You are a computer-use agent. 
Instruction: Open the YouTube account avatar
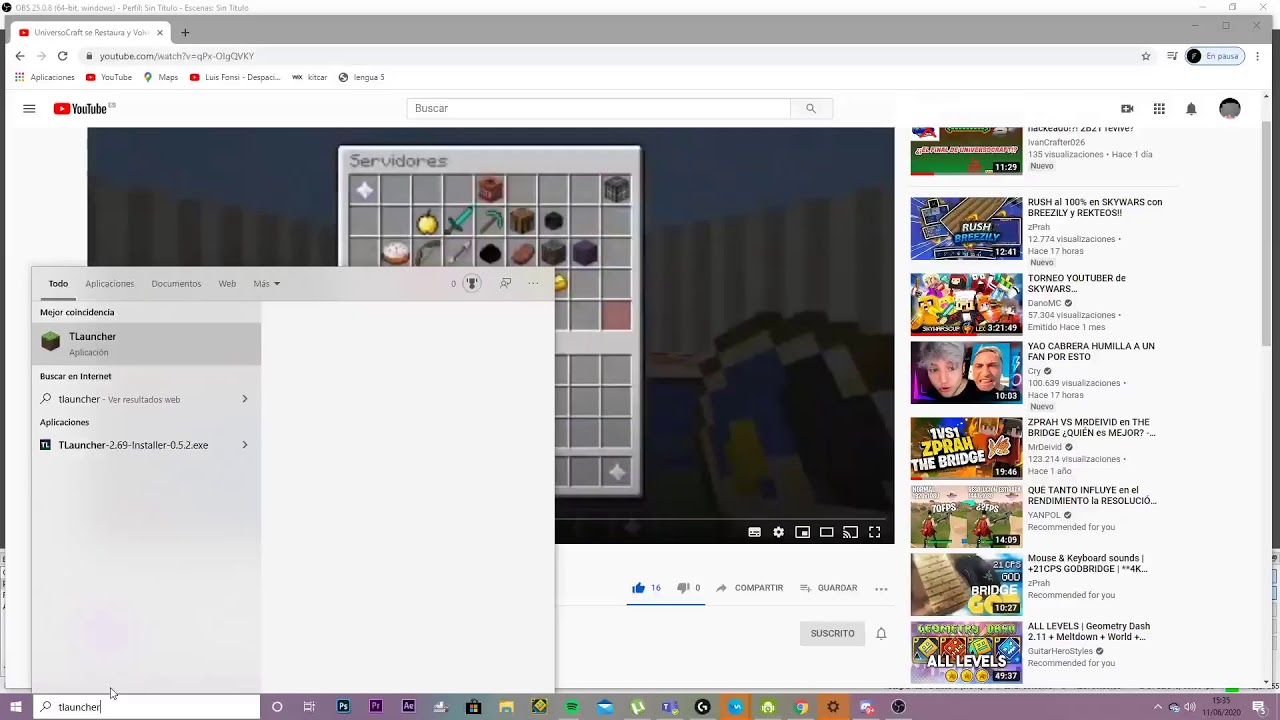(1230, 109)
